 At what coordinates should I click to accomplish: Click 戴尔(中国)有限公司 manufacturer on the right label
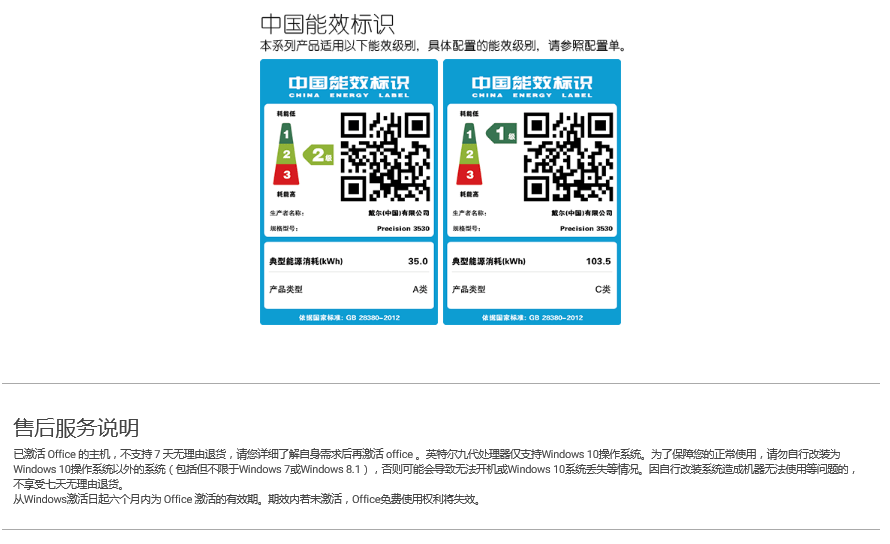coord(581,213)
